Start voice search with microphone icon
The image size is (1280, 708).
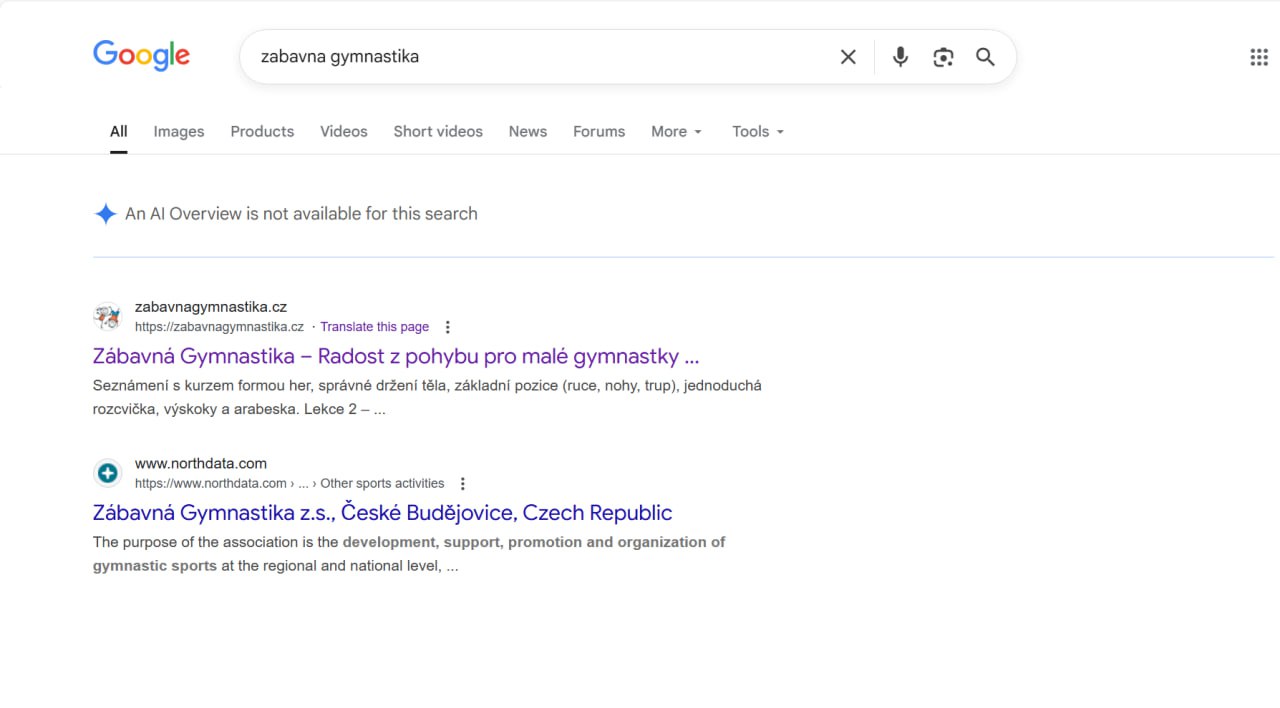click(x=900, y=57)
